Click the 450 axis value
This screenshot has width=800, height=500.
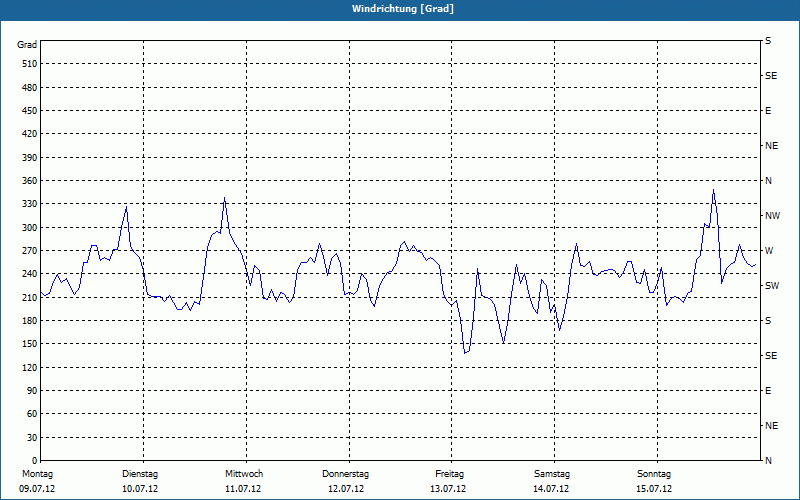[x=30, y=111]
